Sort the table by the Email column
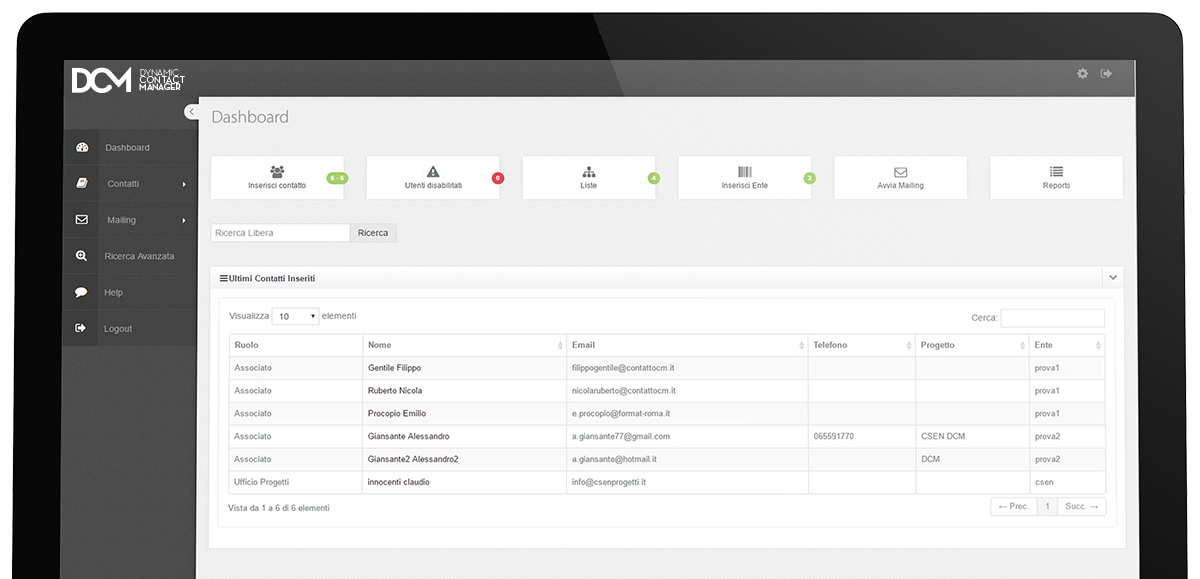 (x=687, y=345)
